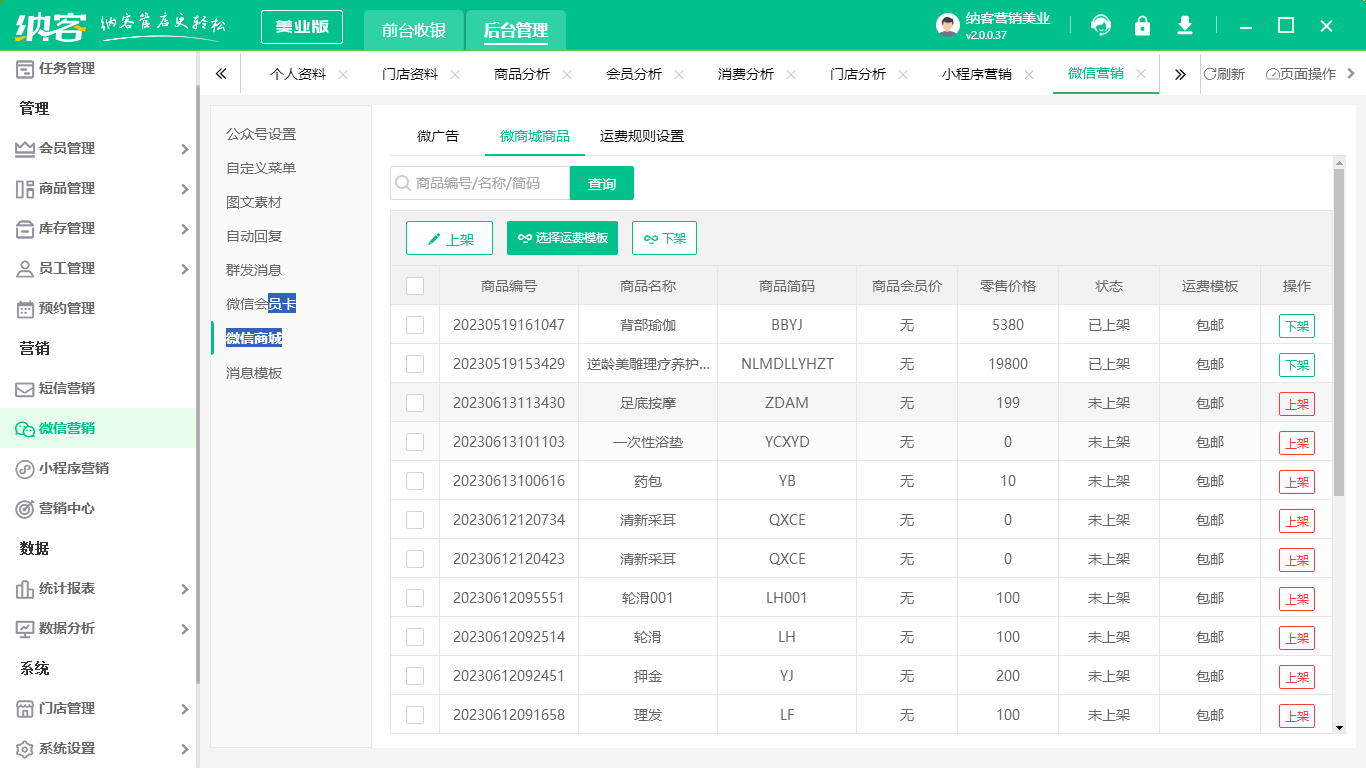Click the customer service headset icon

[1101, 26]
